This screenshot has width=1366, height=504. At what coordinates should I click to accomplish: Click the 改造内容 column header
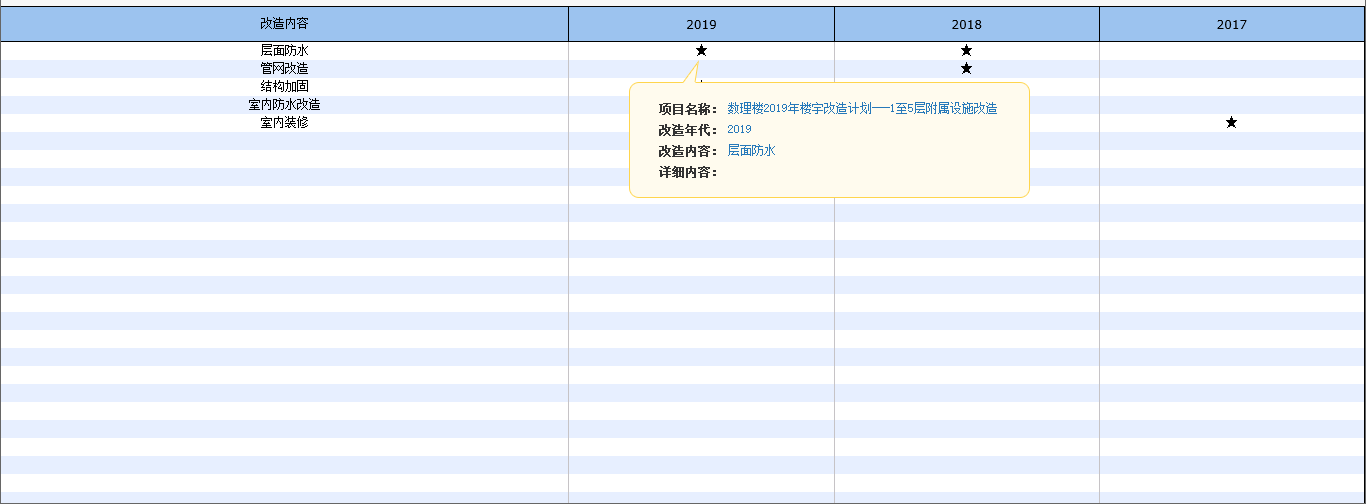[x=284, y=24]
